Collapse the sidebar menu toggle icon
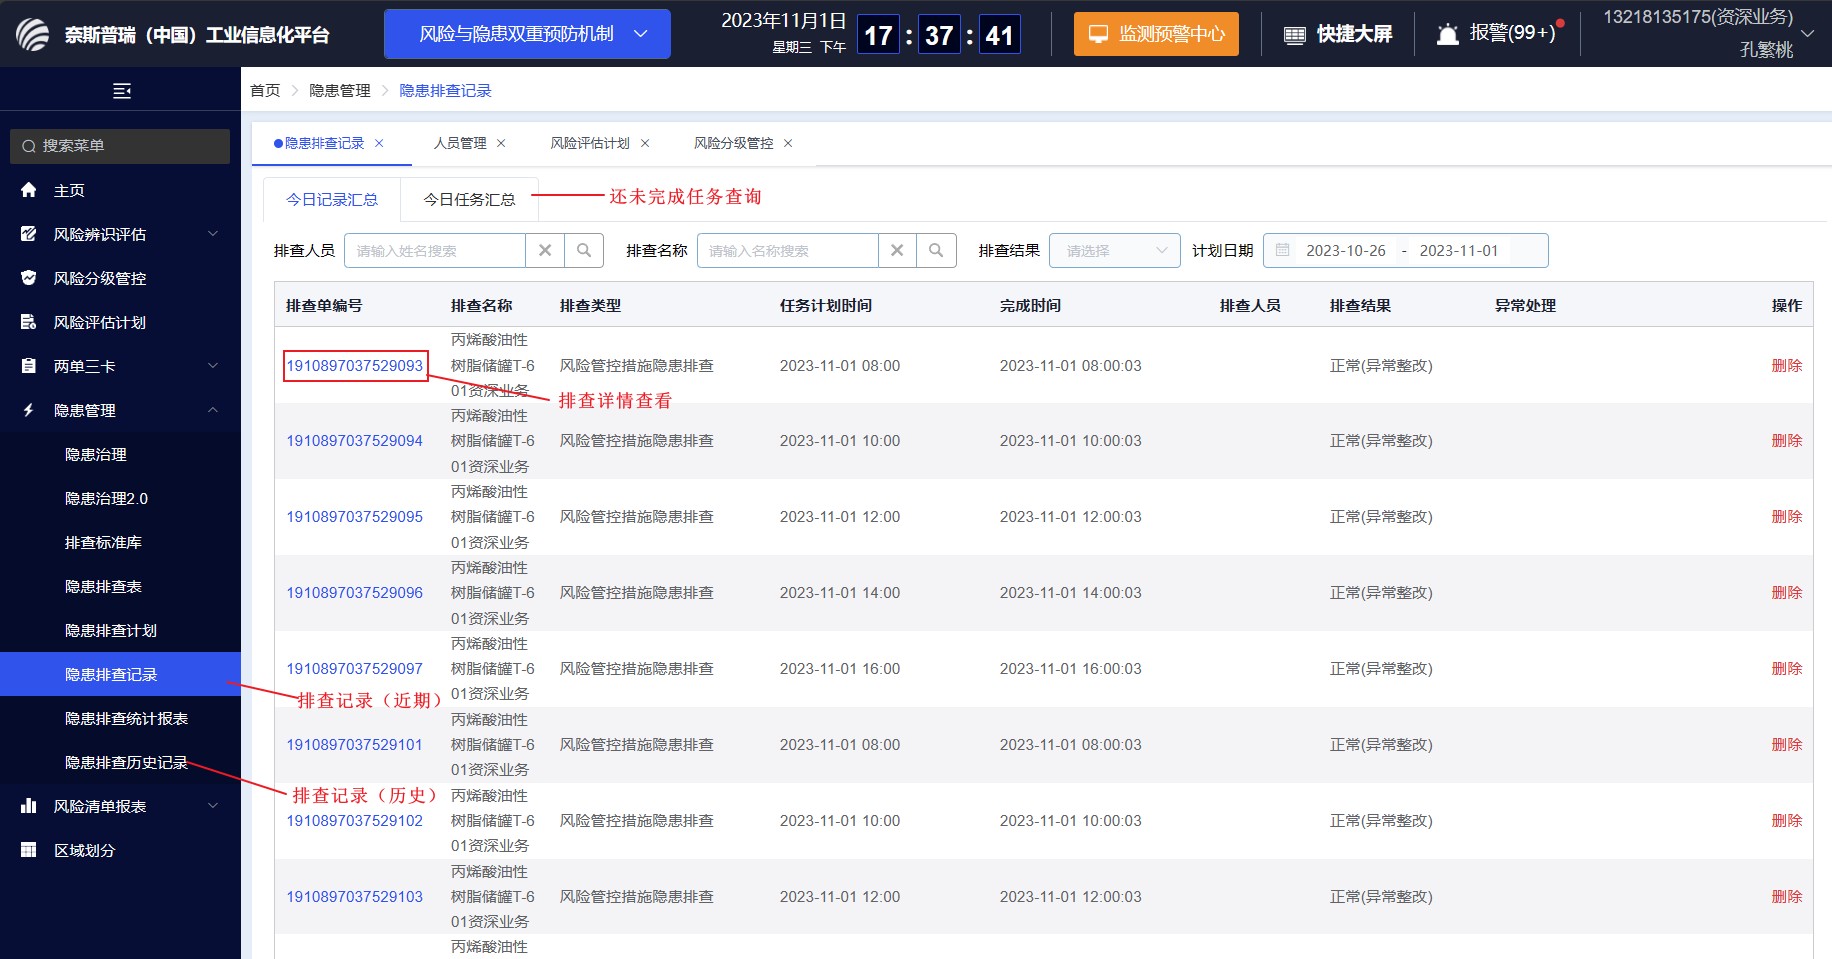 (x=122, y=91)
